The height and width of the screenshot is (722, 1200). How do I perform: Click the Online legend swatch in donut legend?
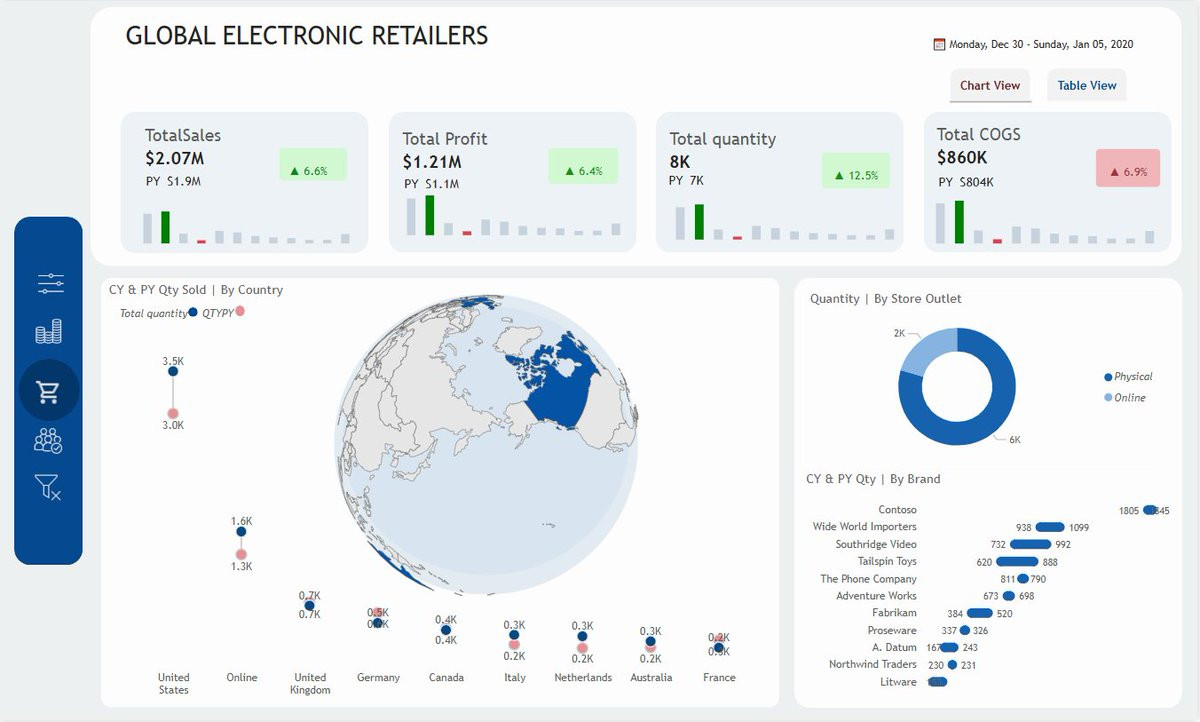click(x=1108, y=398)
